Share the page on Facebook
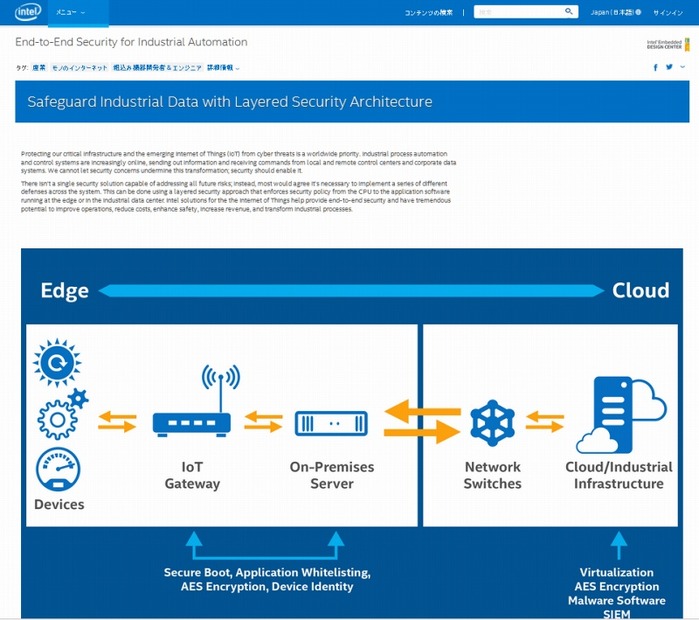This screenshot has height=620, width=699. tap(656, 67)
